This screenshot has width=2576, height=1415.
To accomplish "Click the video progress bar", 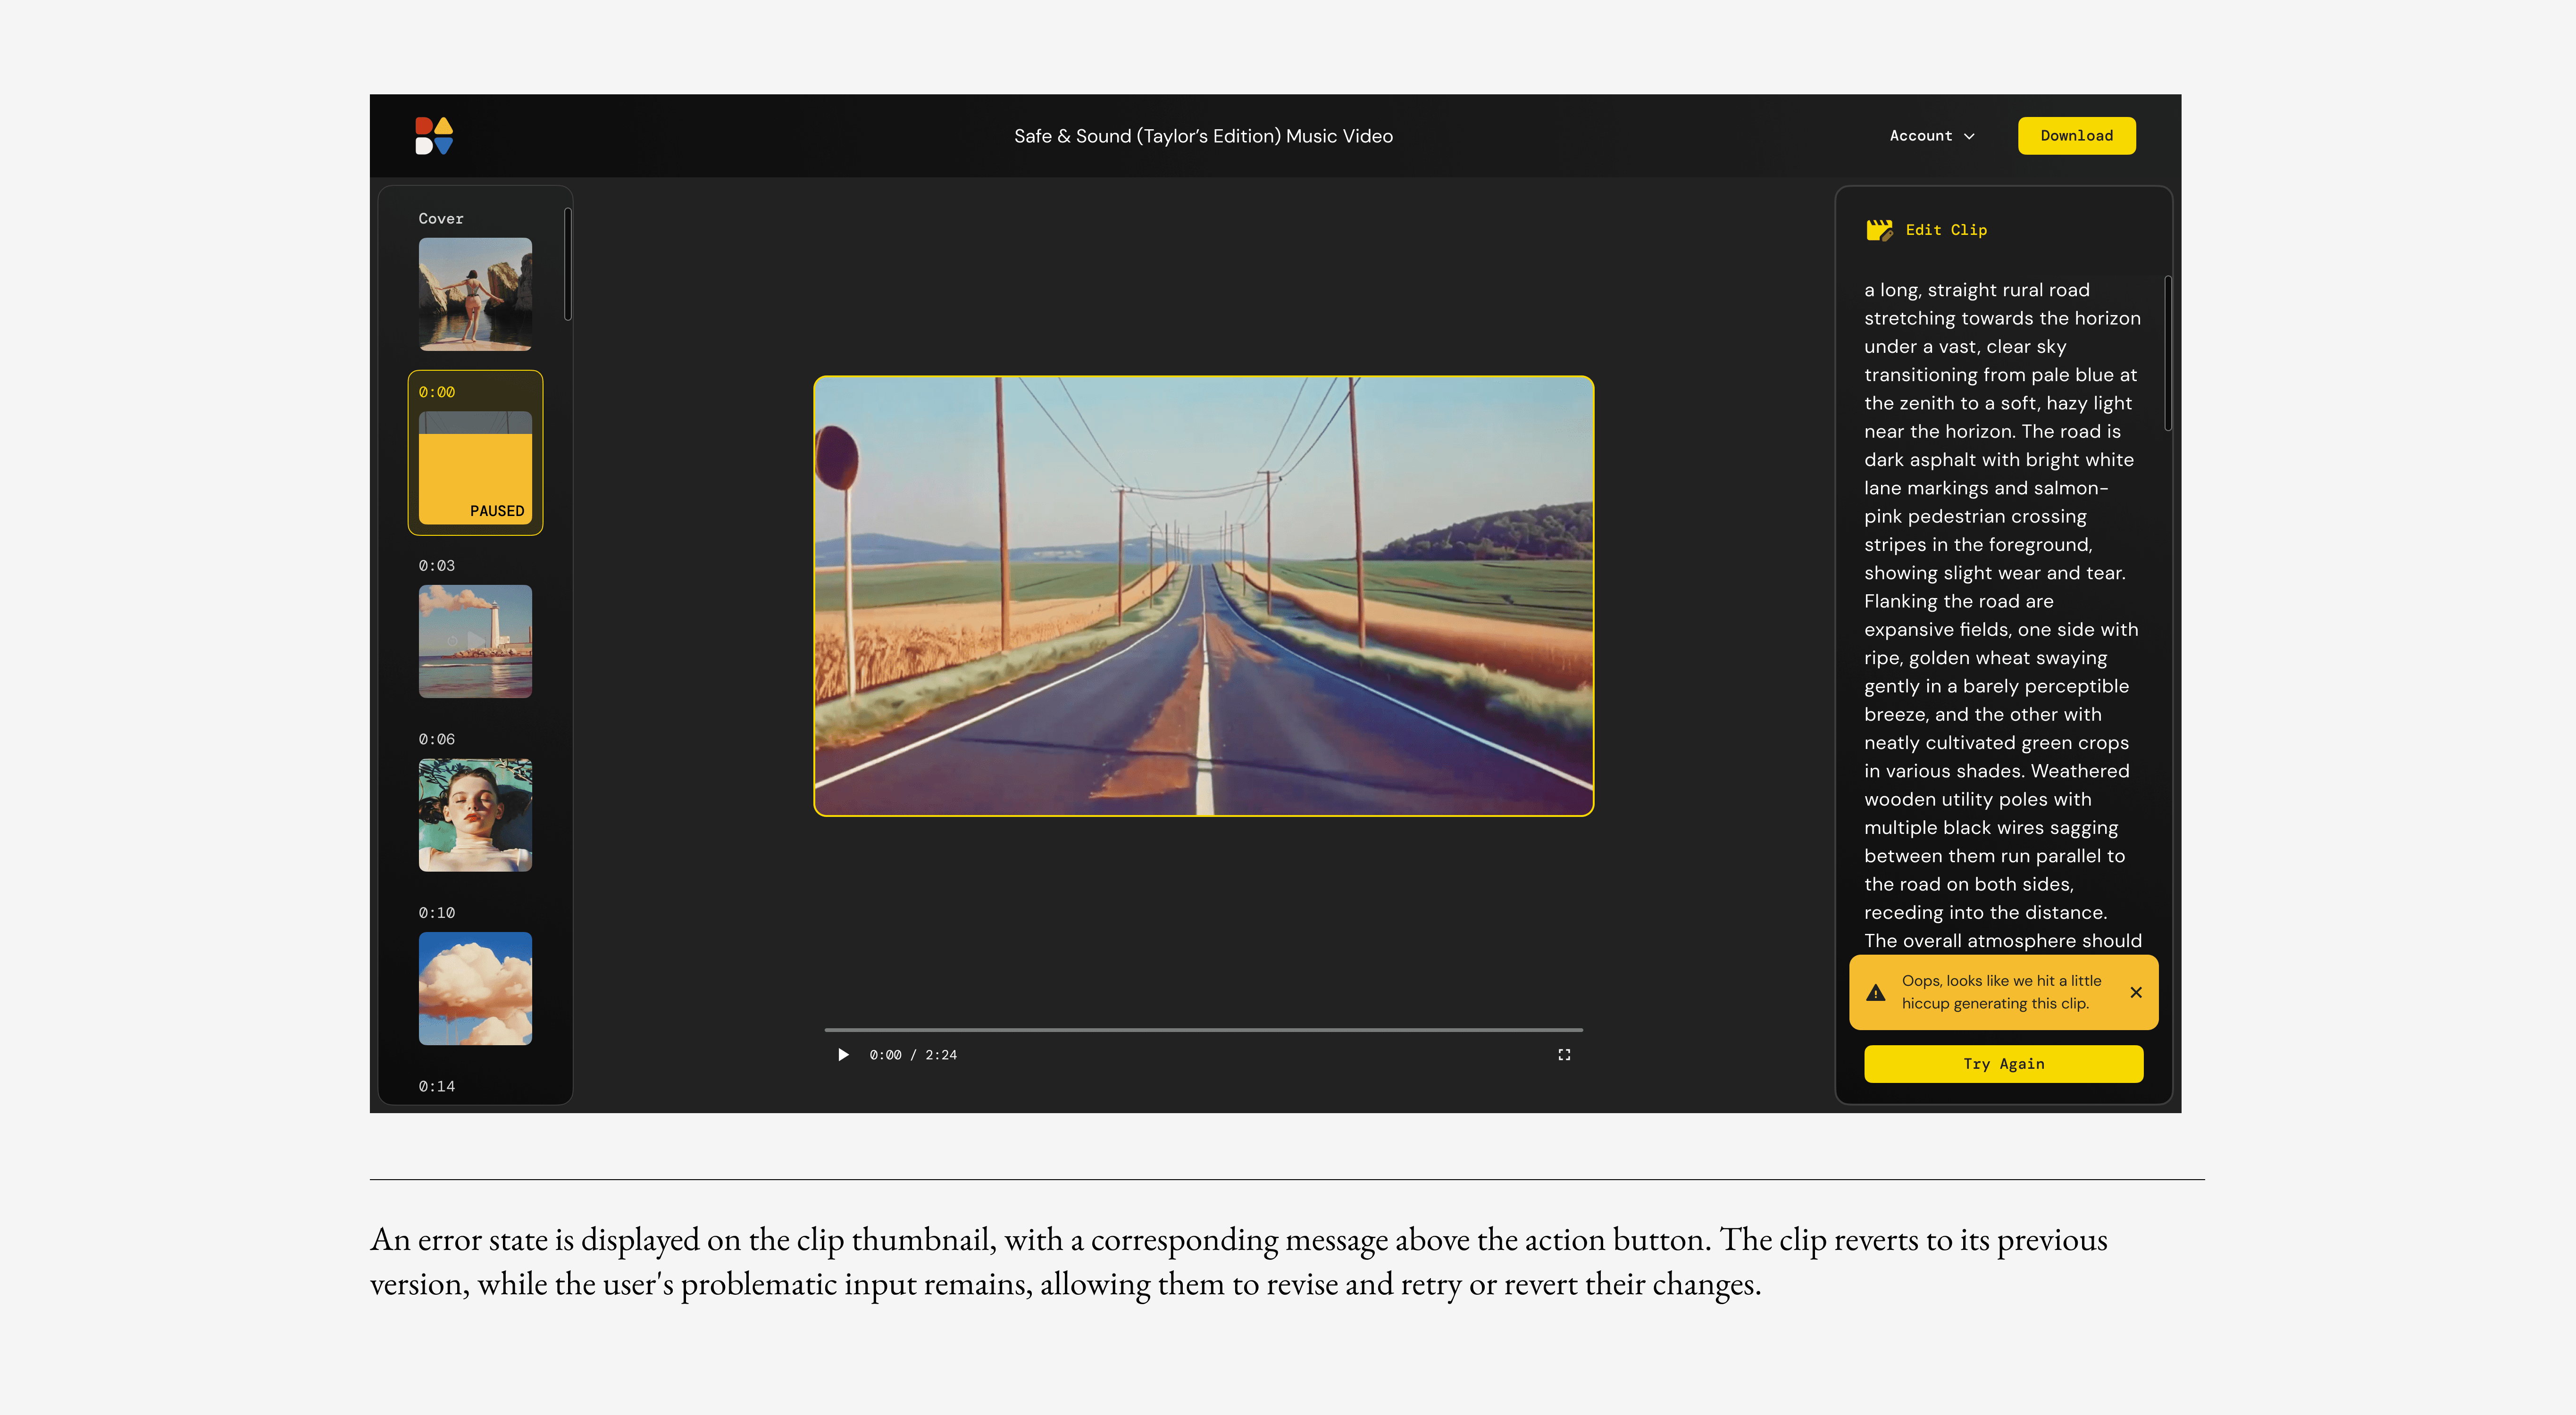I will point(1203,1029).
